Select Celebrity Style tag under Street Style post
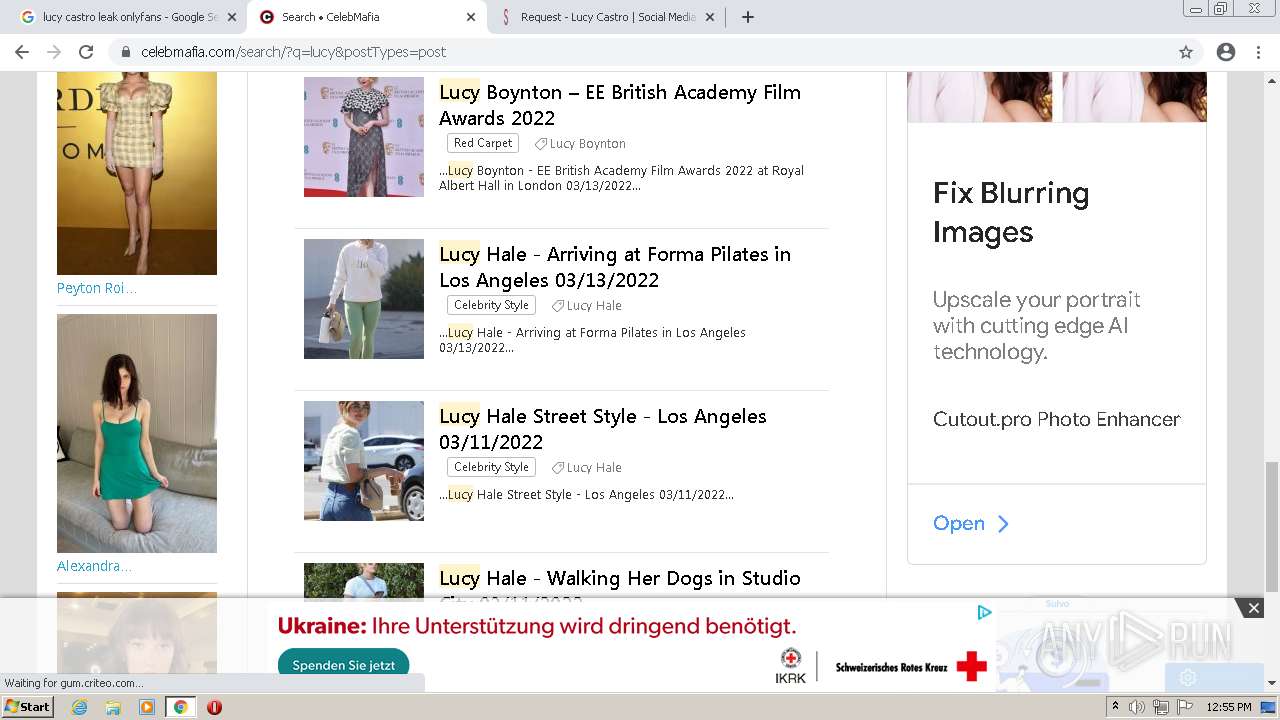 [x=491, y=467]
